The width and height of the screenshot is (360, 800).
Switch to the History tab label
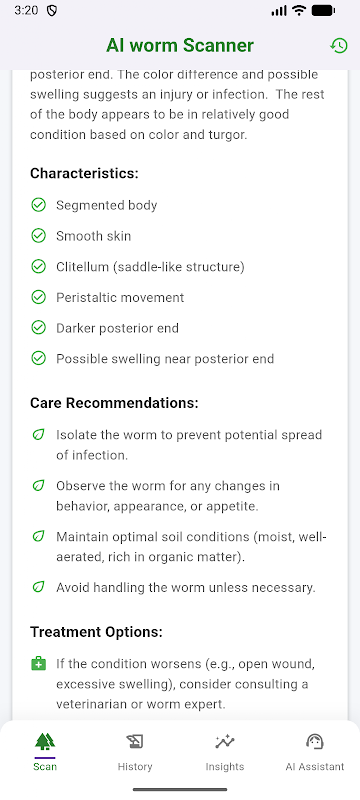tap(135, 766)
